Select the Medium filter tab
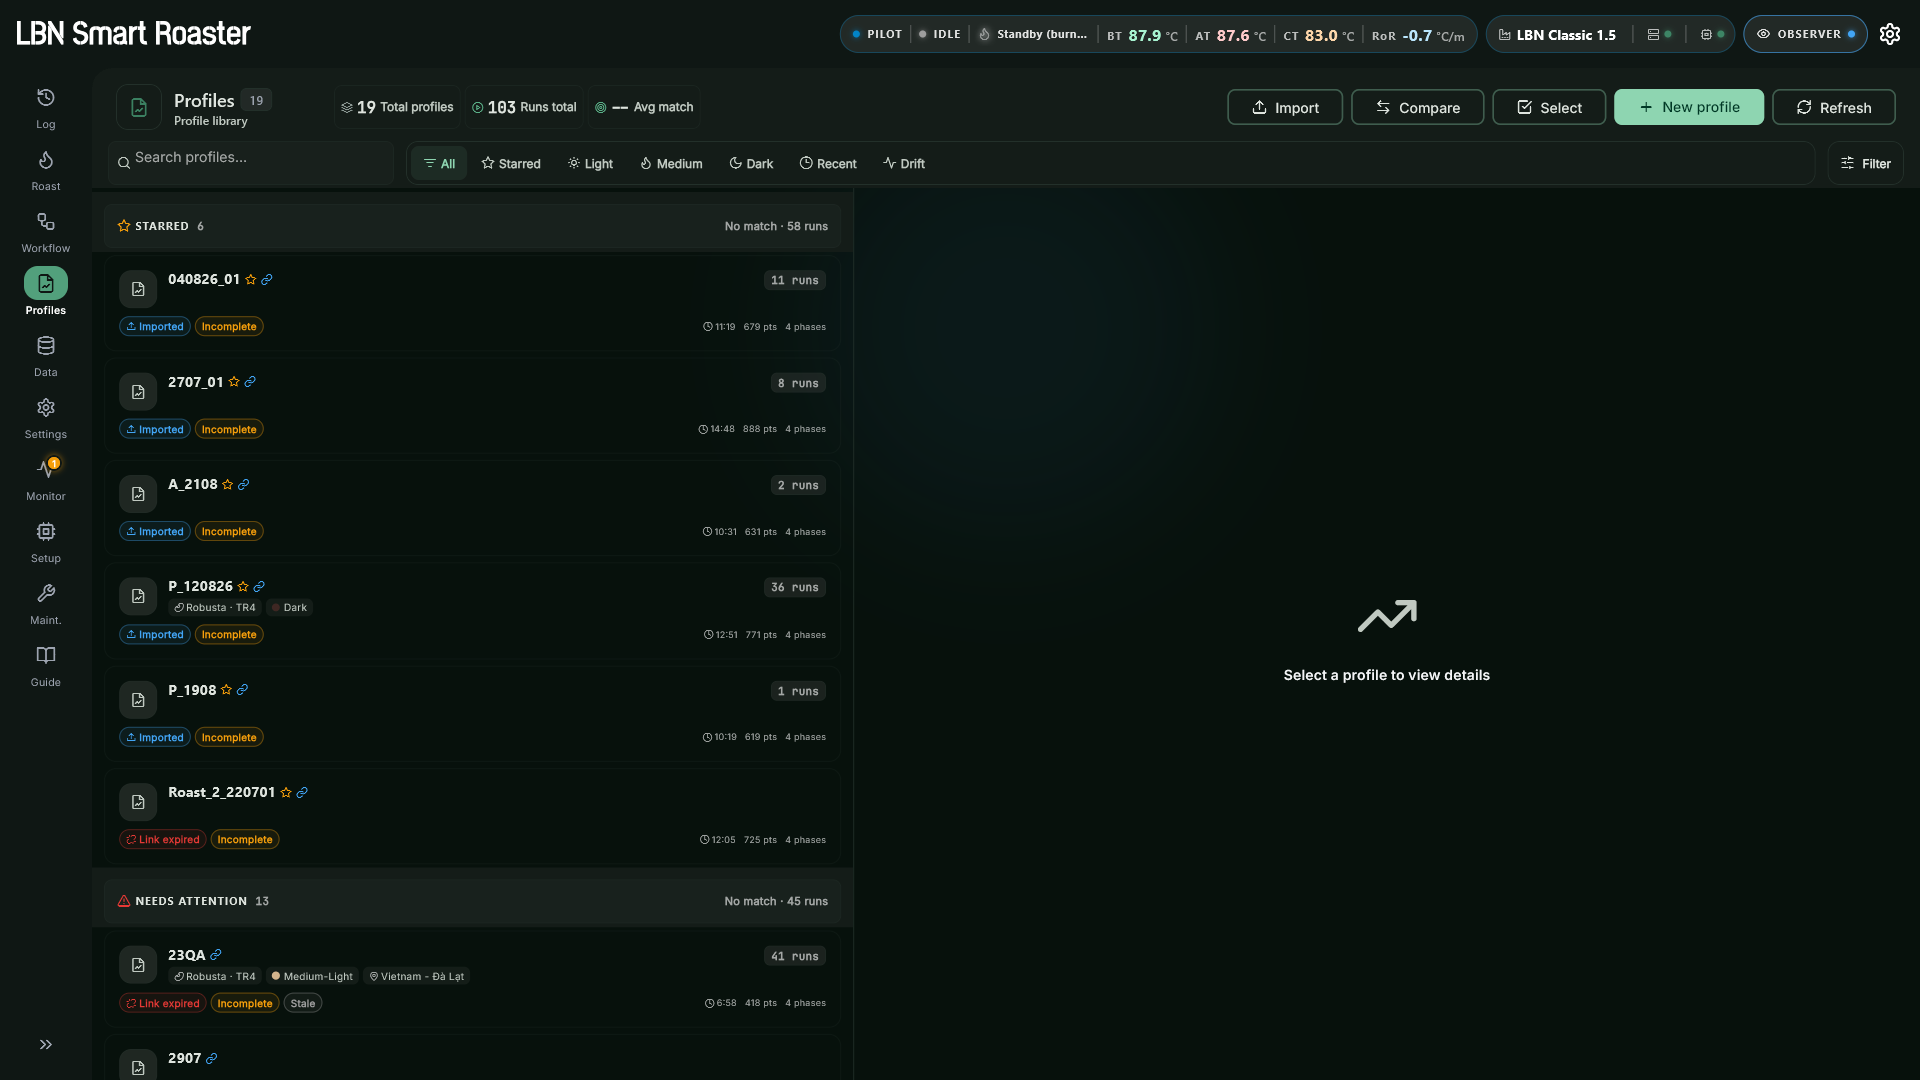This screenshot has width=1920, height=1080. tap(671, 164)
